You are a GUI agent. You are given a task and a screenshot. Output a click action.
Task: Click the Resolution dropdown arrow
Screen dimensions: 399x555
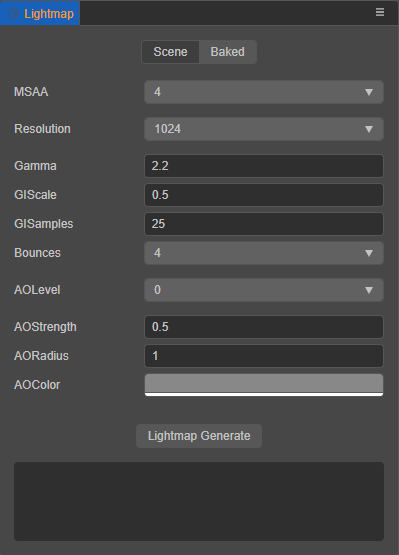coord(369,129)
